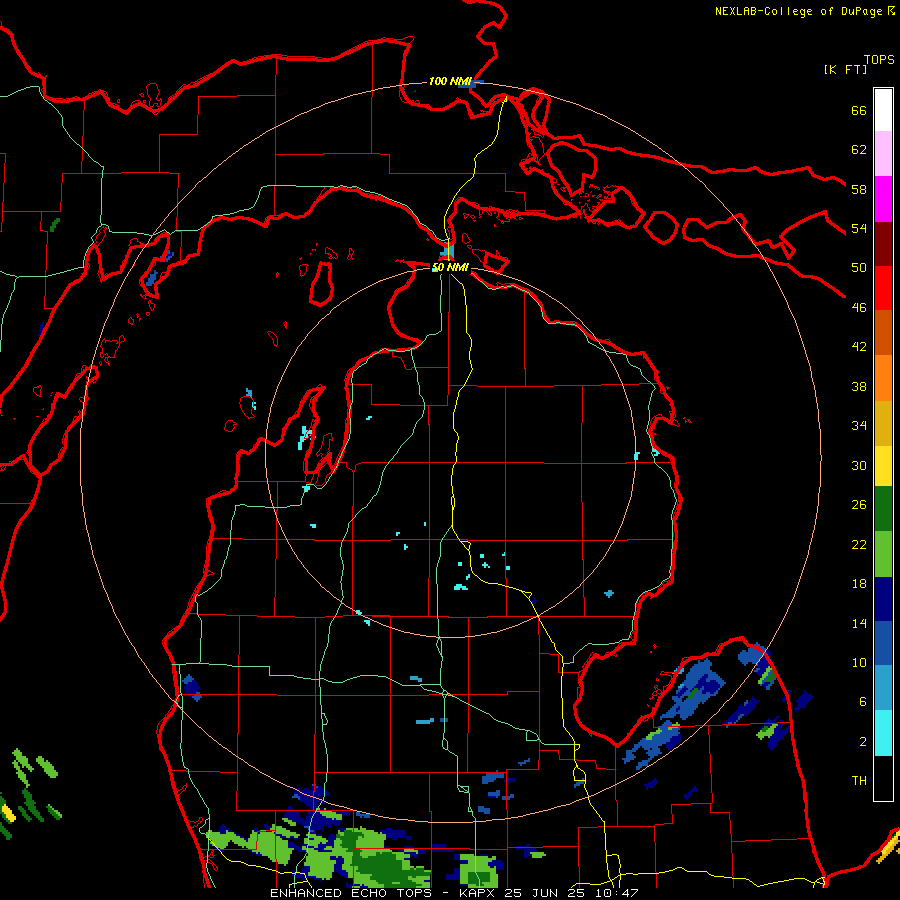Click the legend value 38

pos(859,386)
